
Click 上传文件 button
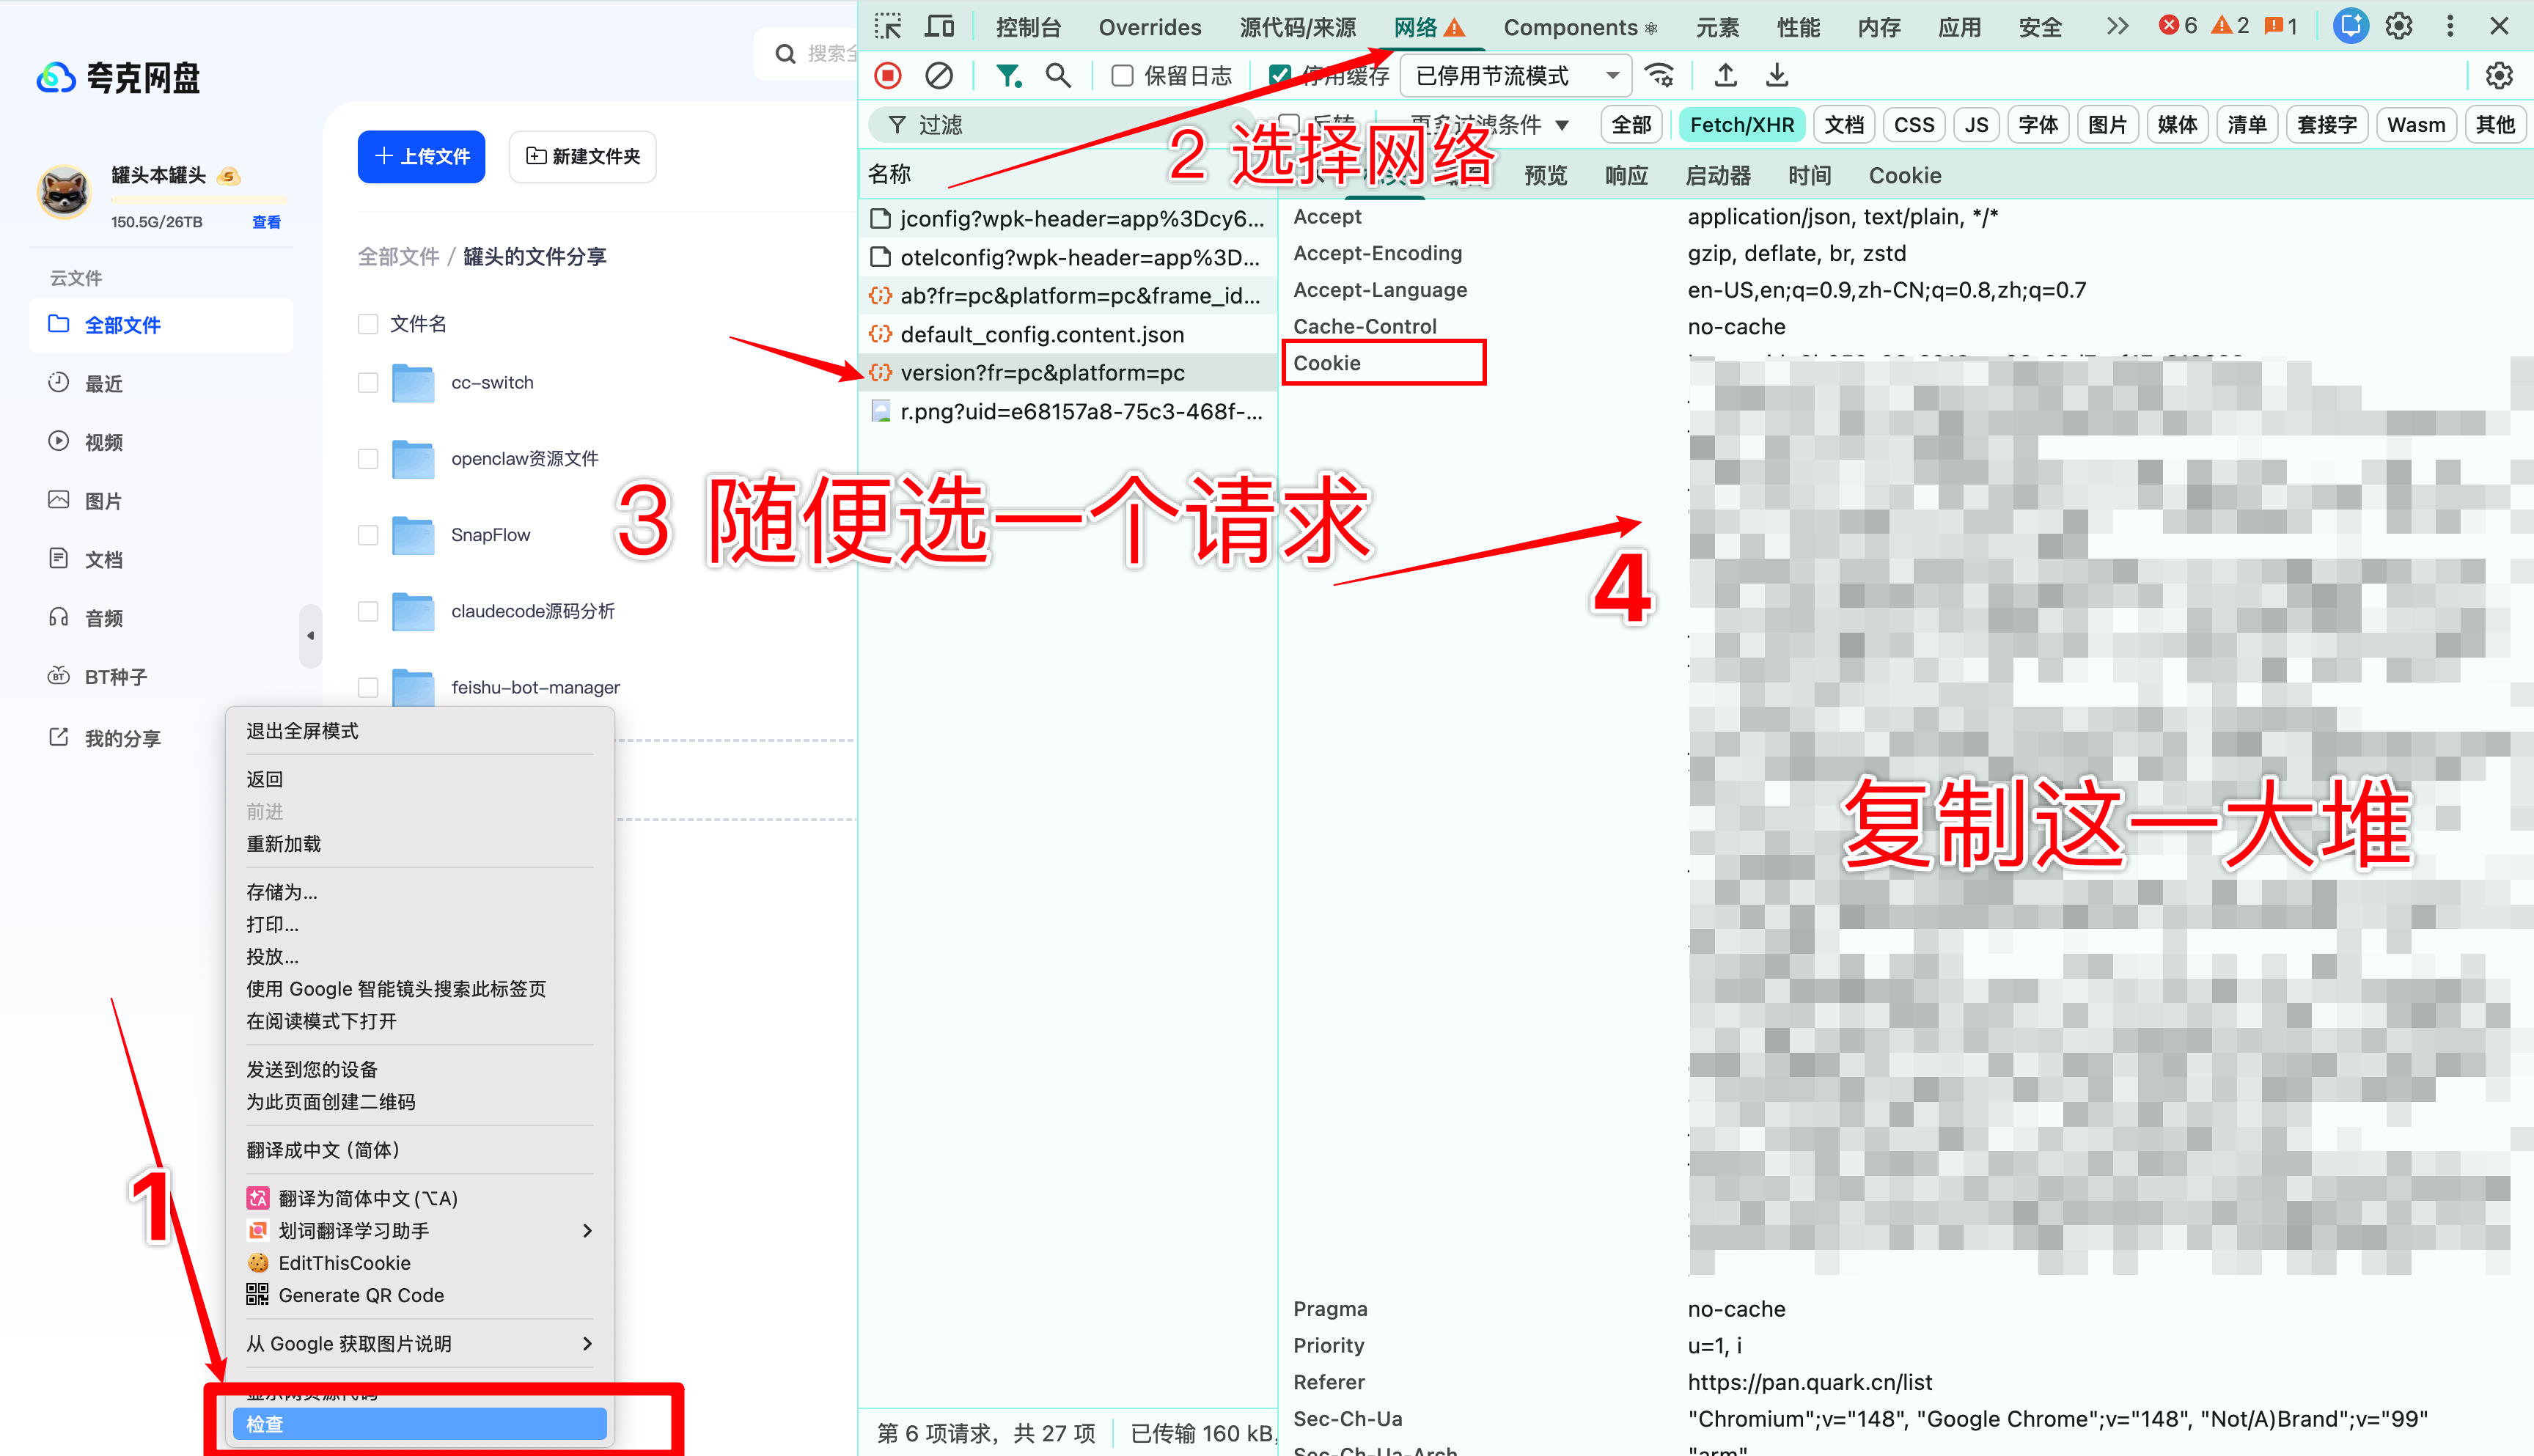(x=421, y=157)
